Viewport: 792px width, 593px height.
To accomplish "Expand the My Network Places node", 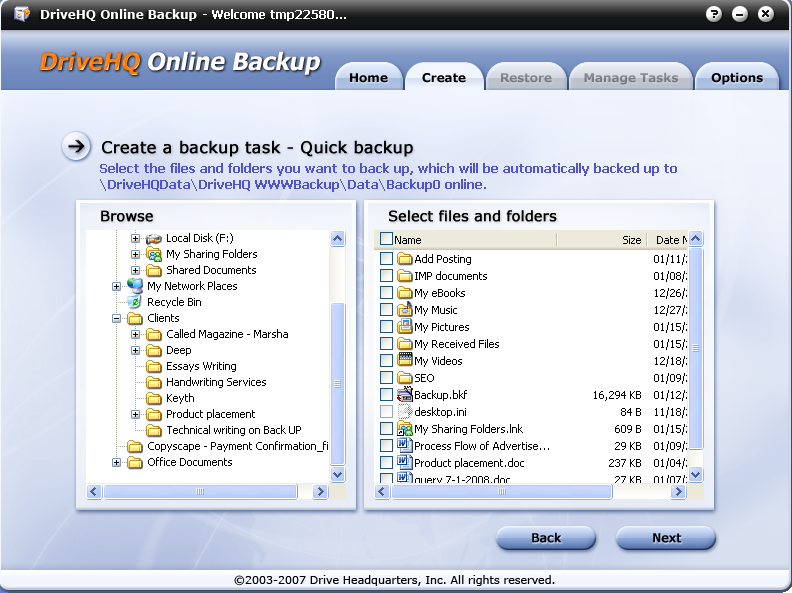I will click(116, 286).
